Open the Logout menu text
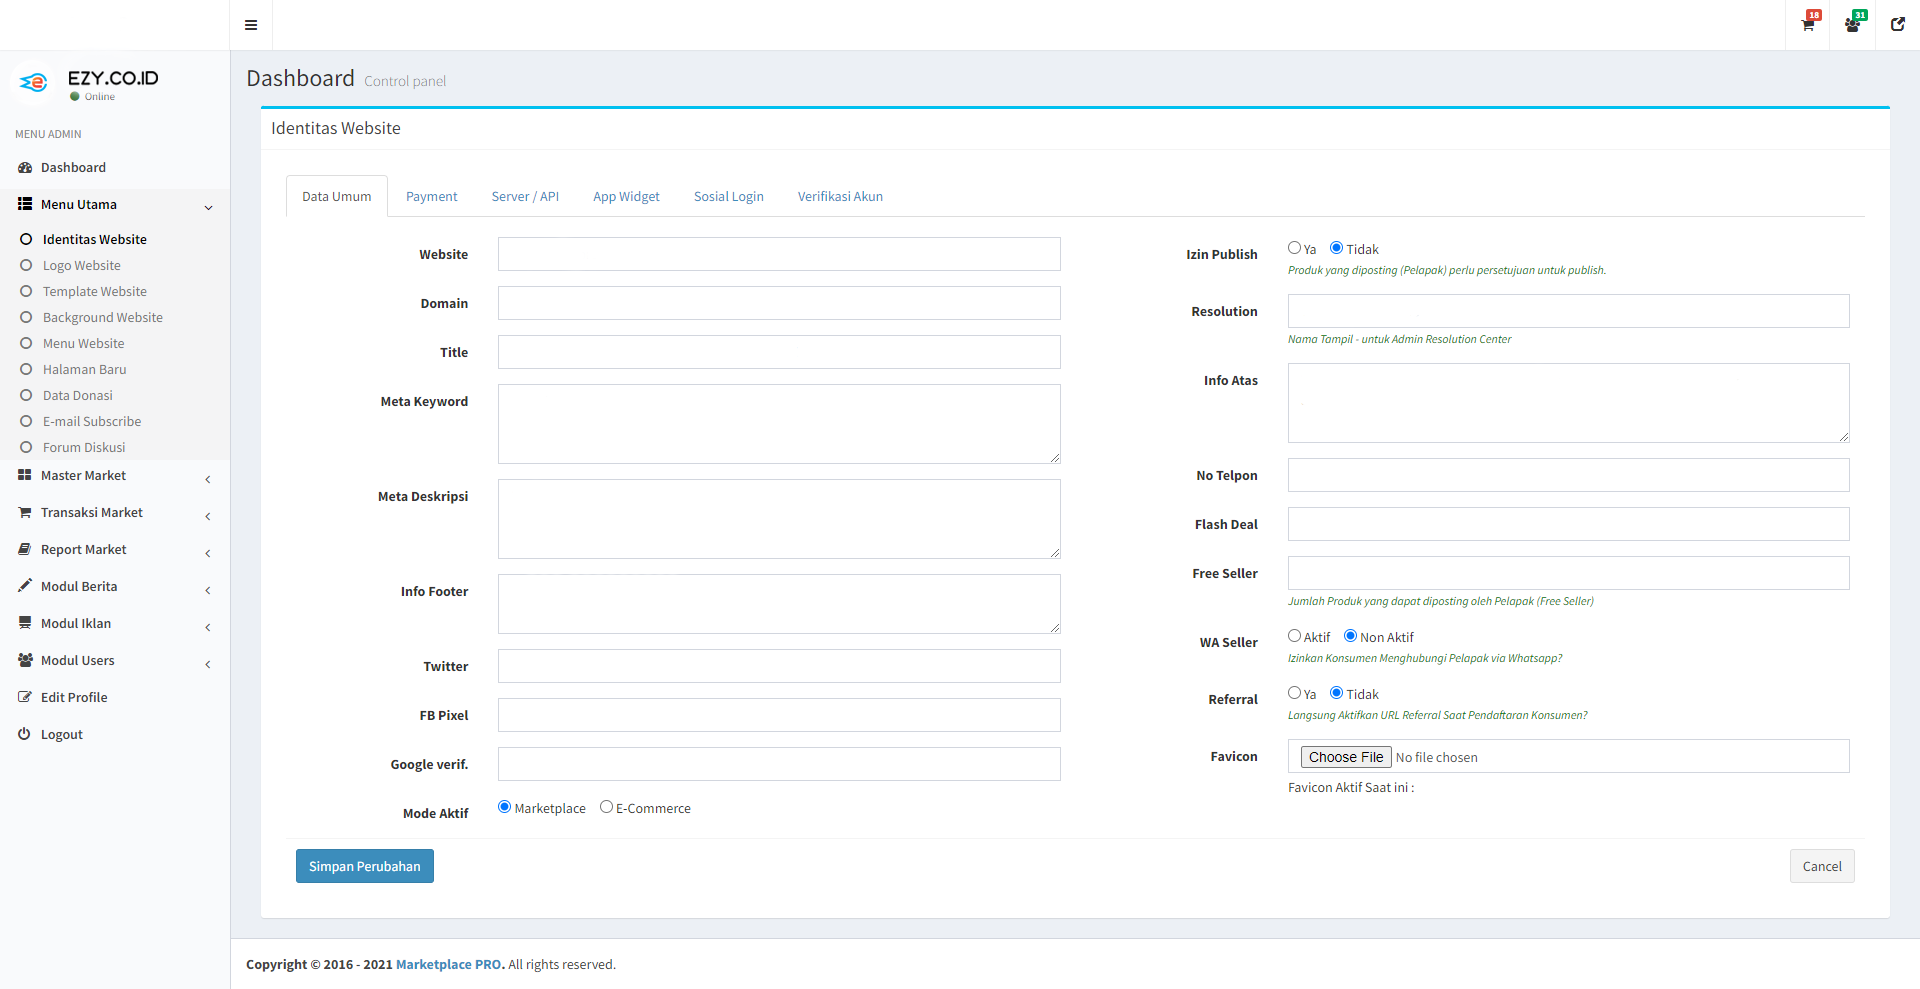This screenshot has height=989, width=1920. pyautogui.click(x=62, y=734)
